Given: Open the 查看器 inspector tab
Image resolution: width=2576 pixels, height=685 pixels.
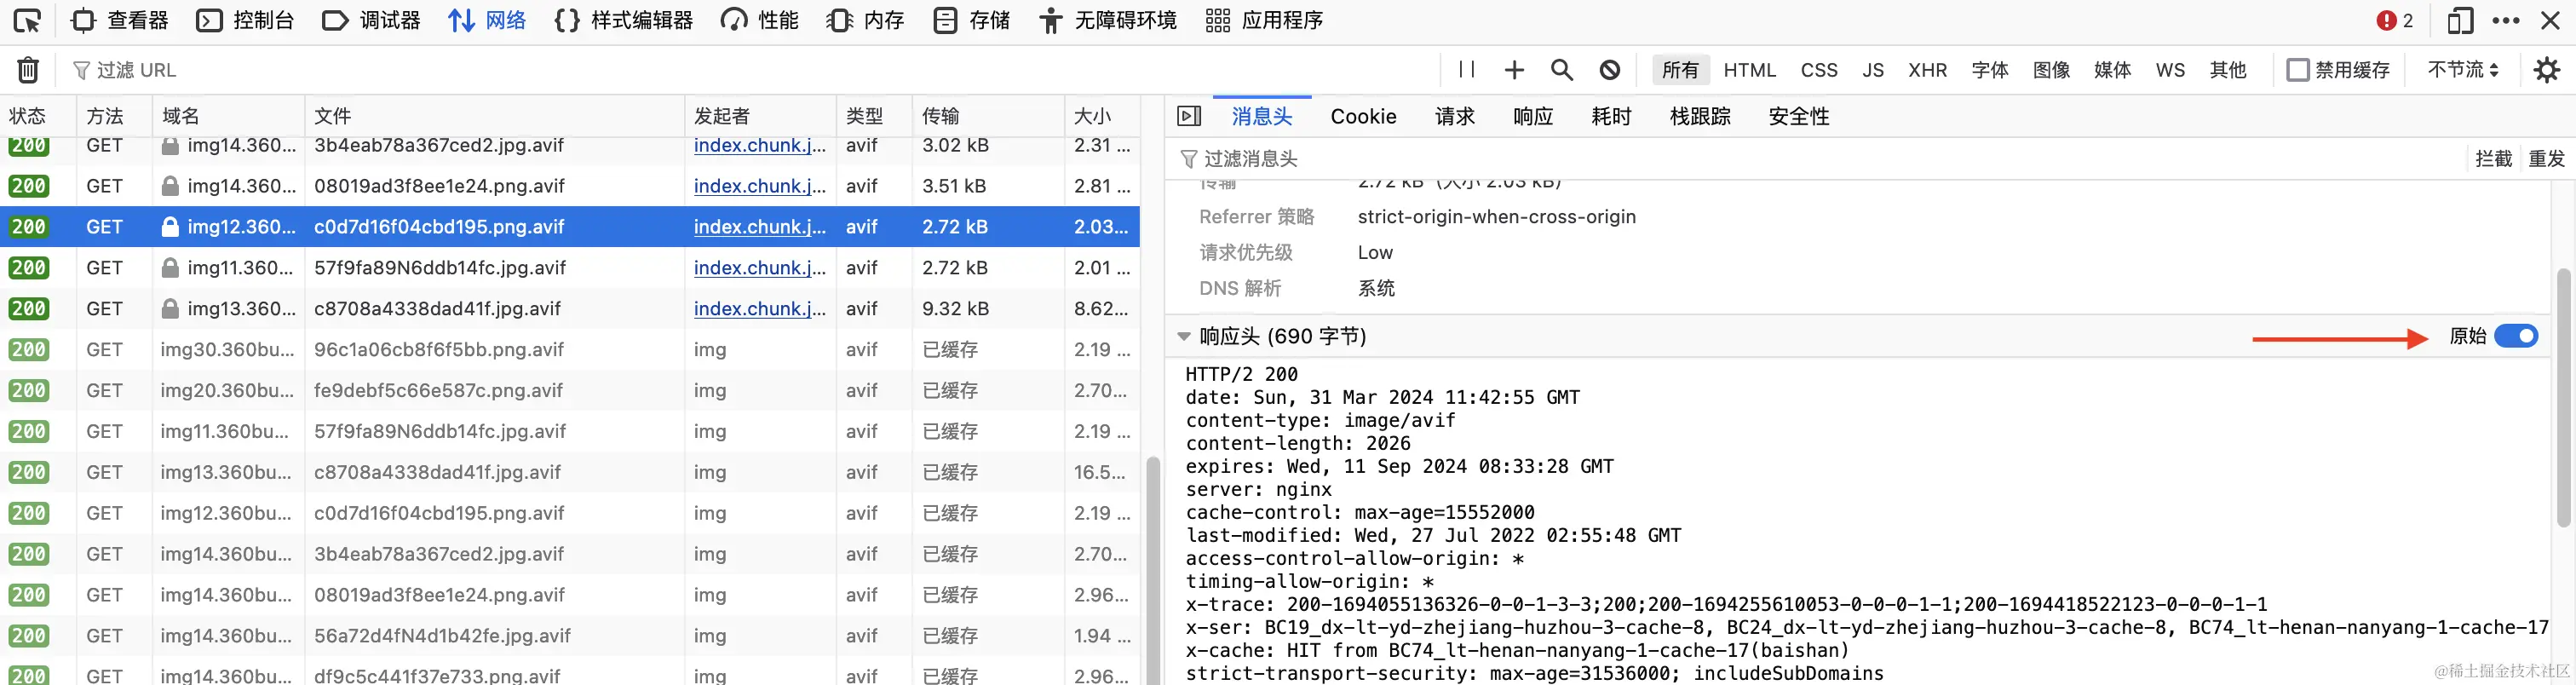Looking at the screenshot, I should (121, 20).
